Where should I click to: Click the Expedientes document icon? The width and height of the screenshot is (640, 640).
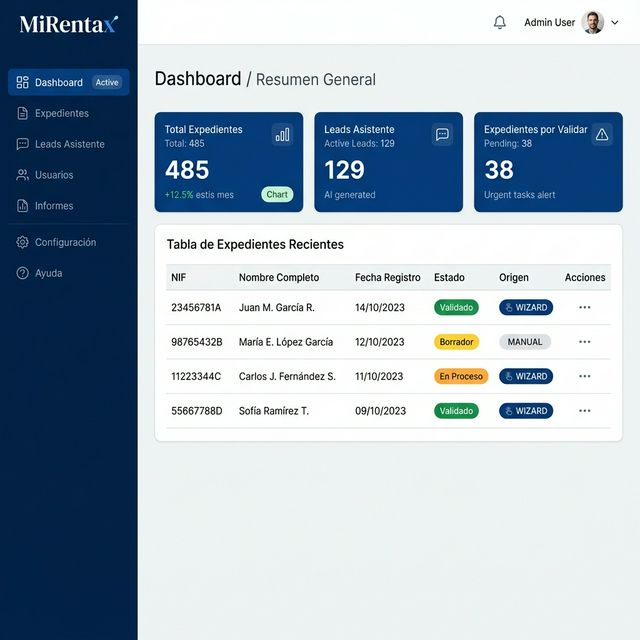pos(22,113)
